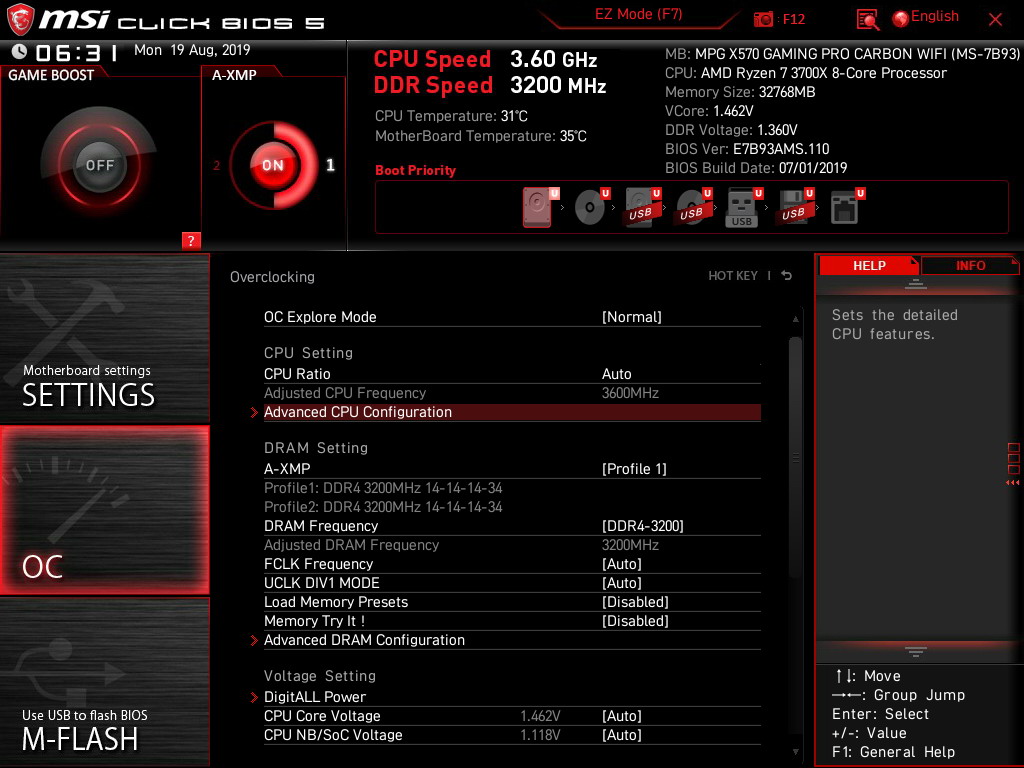Screen dimensions: 1024x768
Task: Click the date Mon 19 Aug, 2019
Action: pyautogui.click(x=192, y=50)
